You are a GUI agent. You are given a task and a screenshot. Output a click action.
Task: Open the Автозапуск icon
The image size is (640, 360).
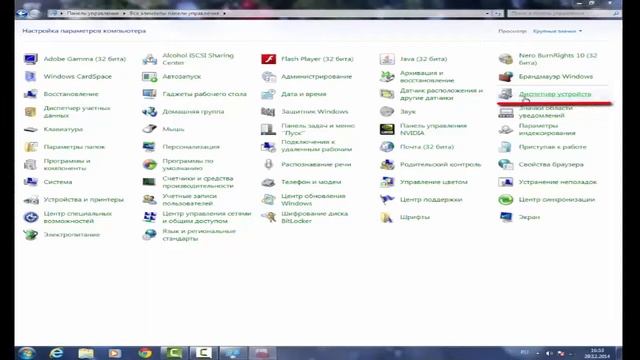pos(149,76)
